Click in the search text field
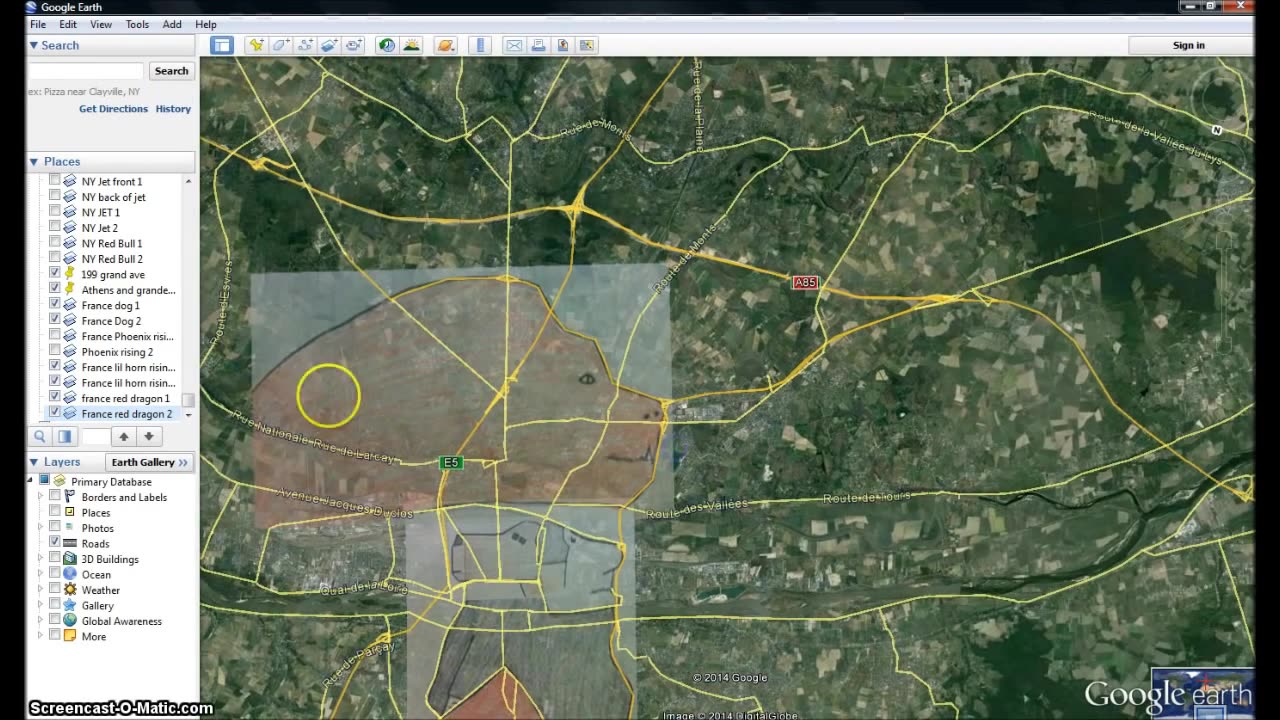 tap(87, 71)
